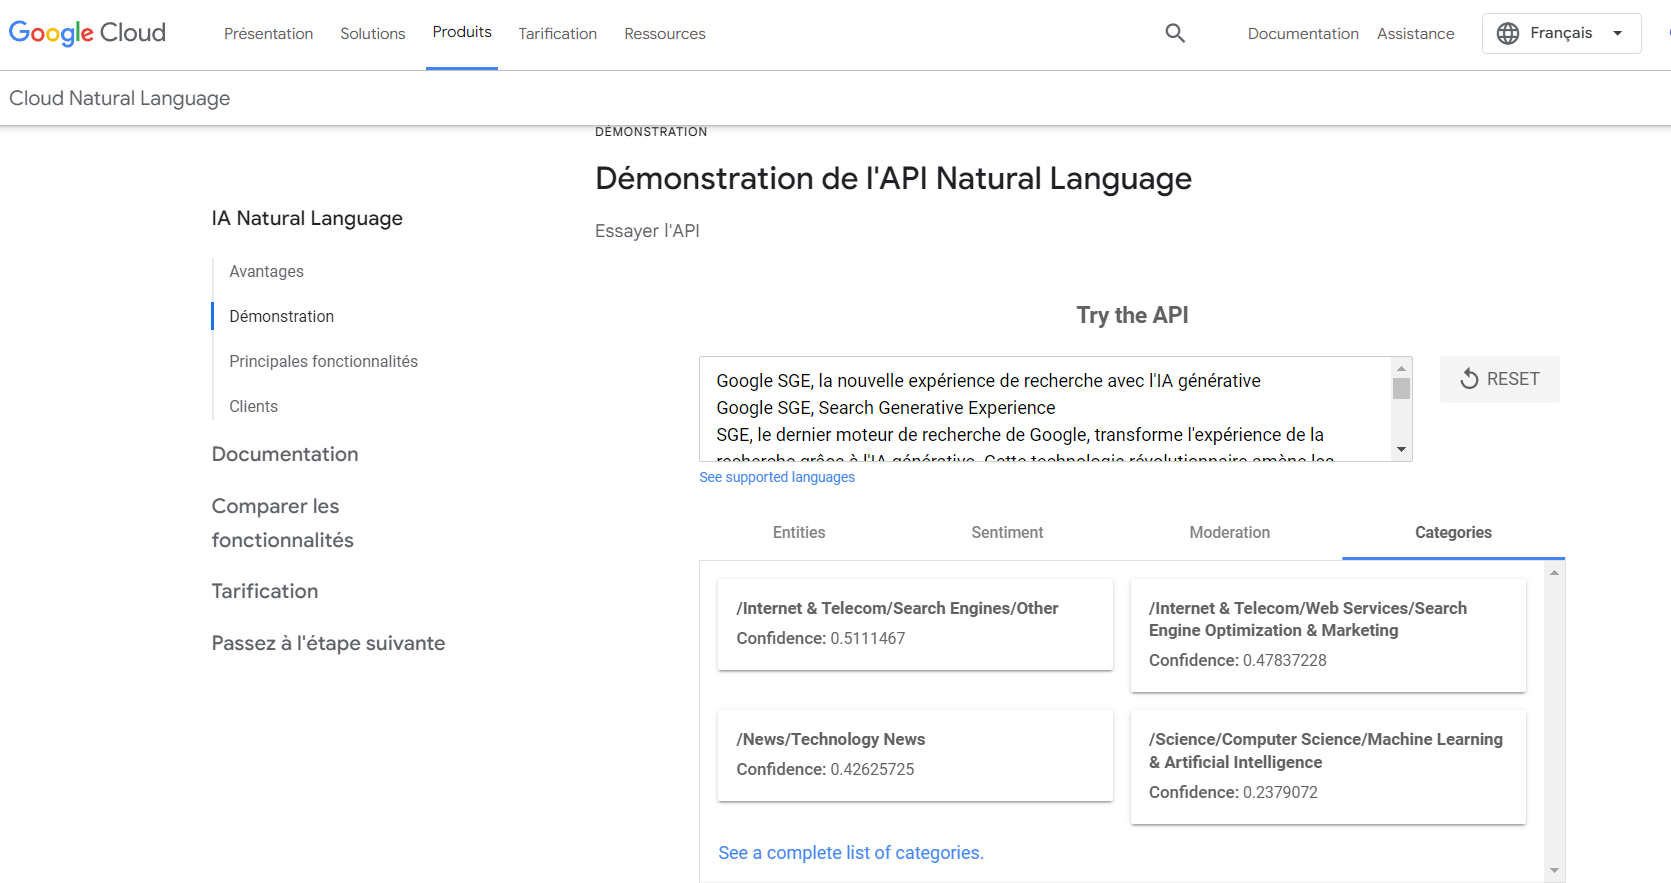Open Clients in the sidebar
The height and width of the screenshot is (883, 1671).
click(254, 406)
